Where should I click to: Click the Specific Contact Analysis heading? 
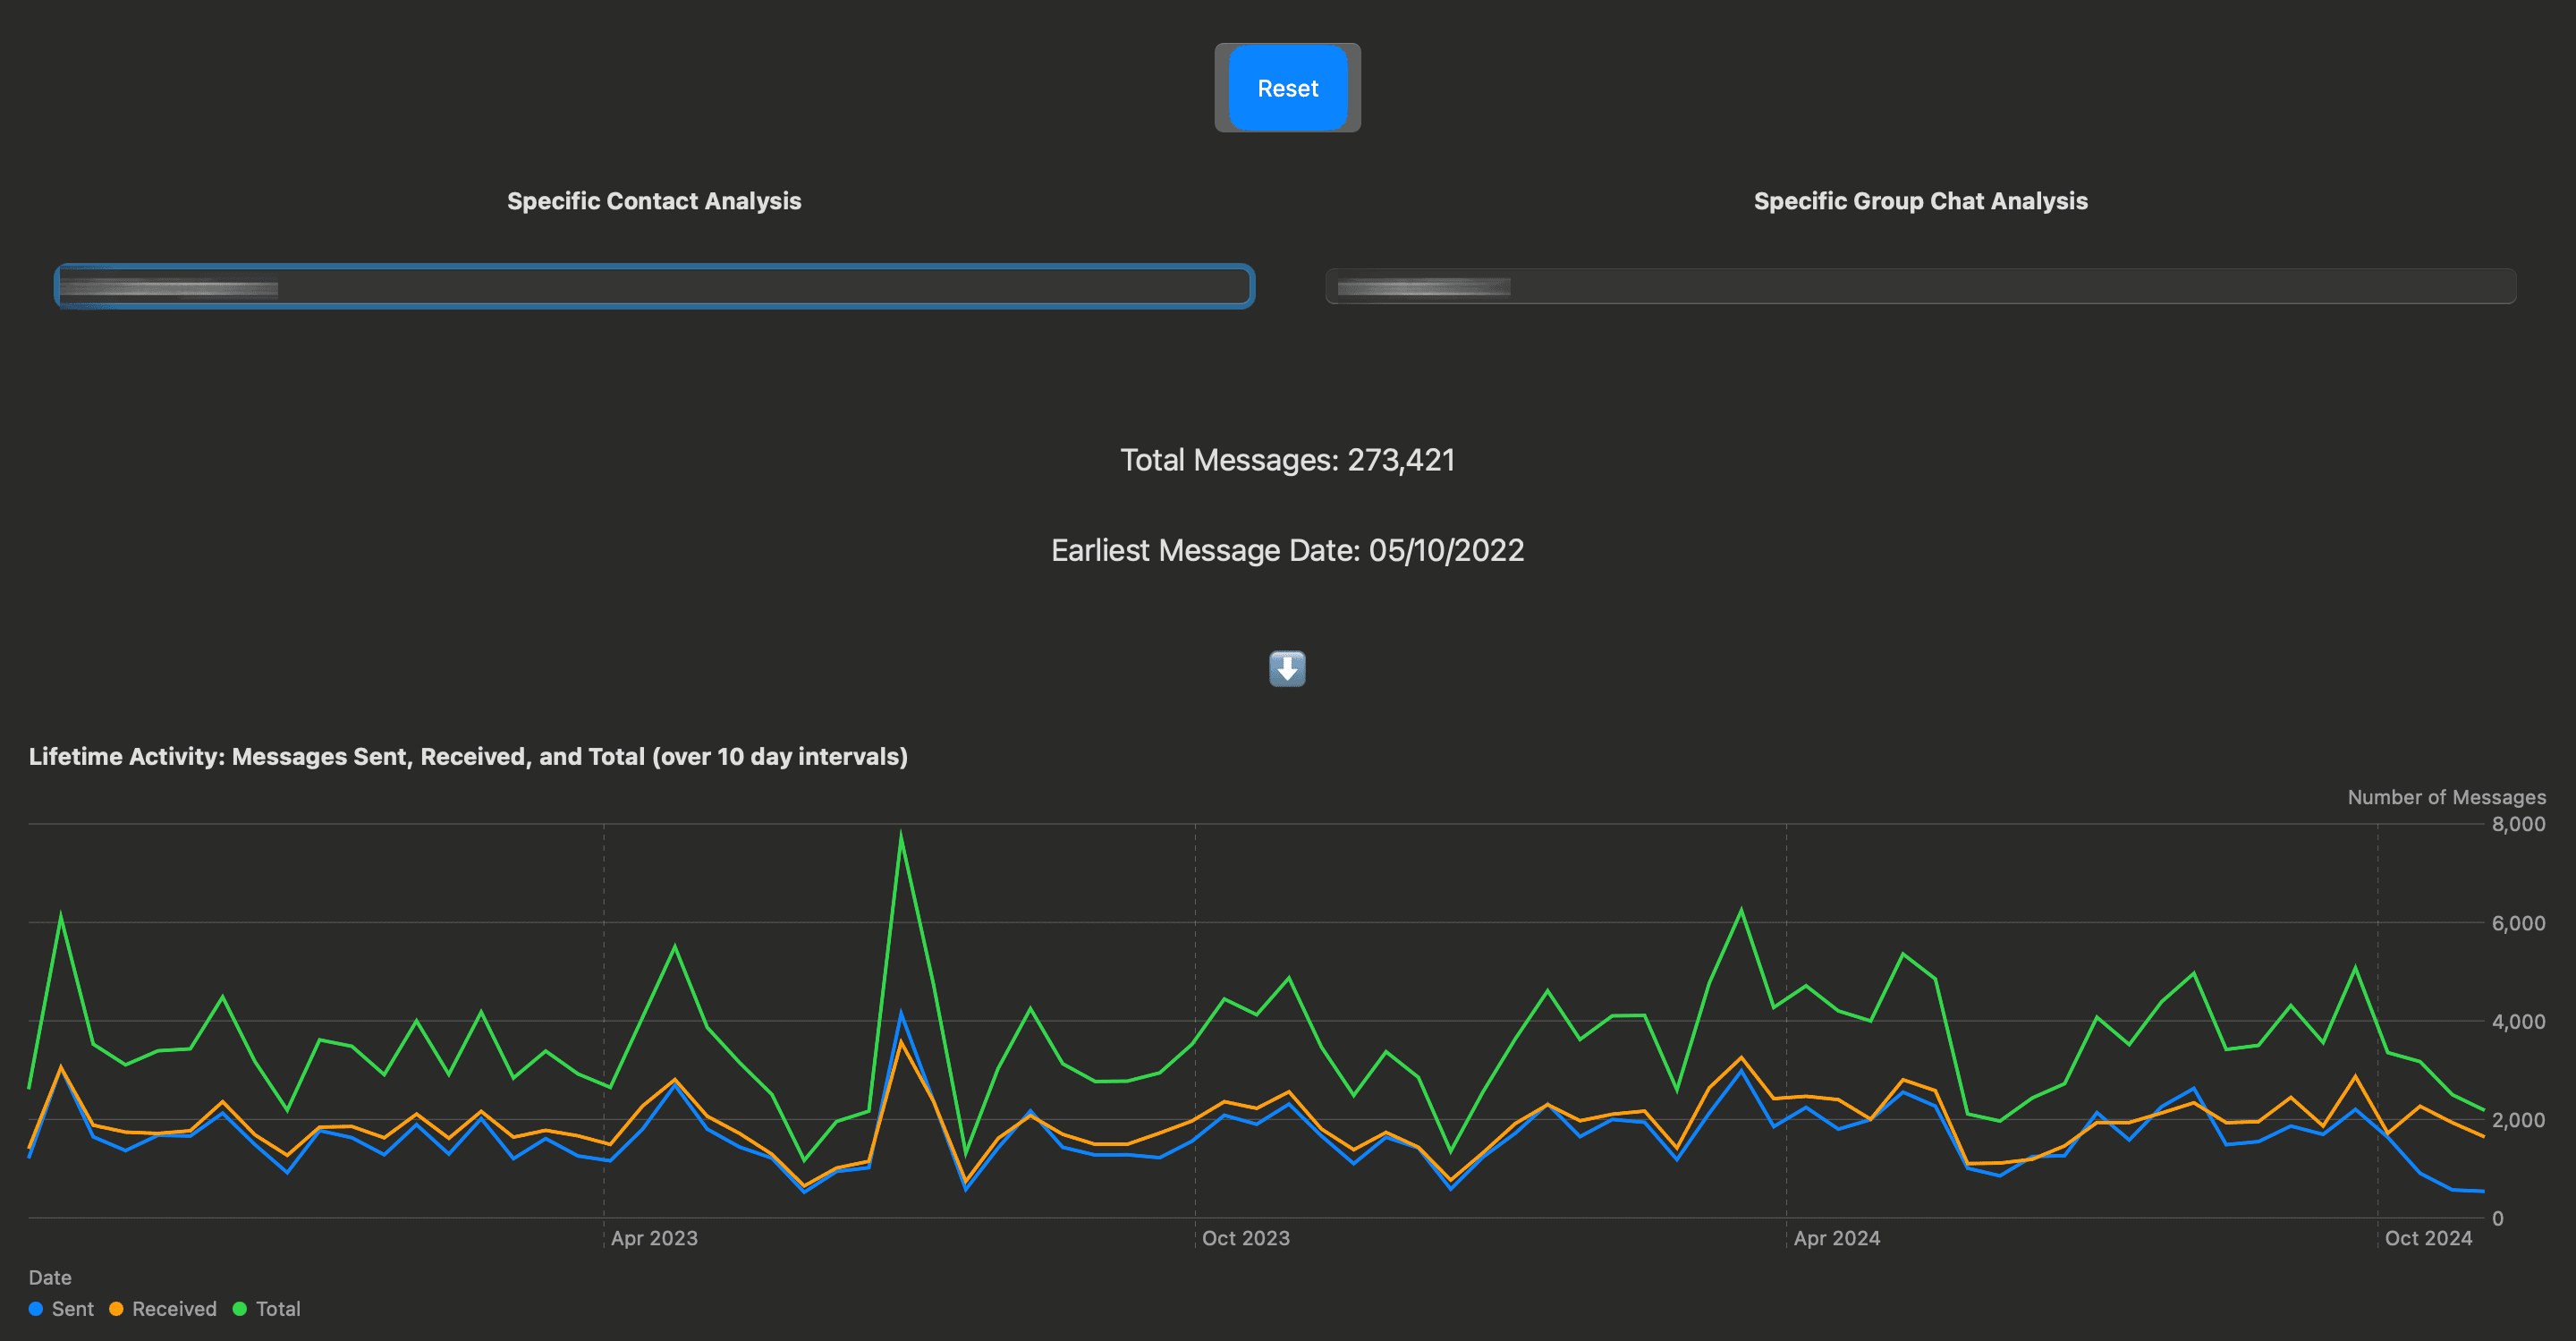[654, 201]
